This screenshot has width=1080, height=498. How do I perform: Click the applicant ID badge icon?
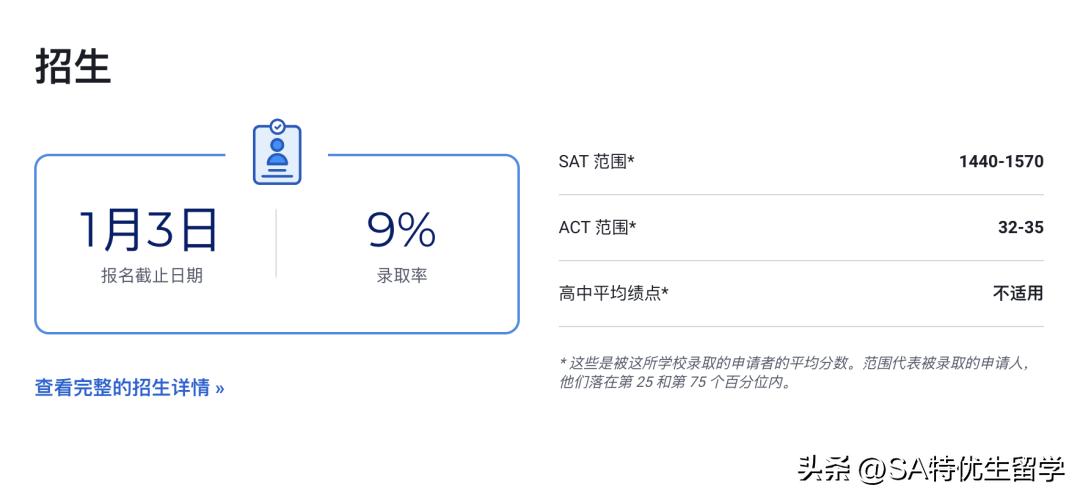click(277, 153)
